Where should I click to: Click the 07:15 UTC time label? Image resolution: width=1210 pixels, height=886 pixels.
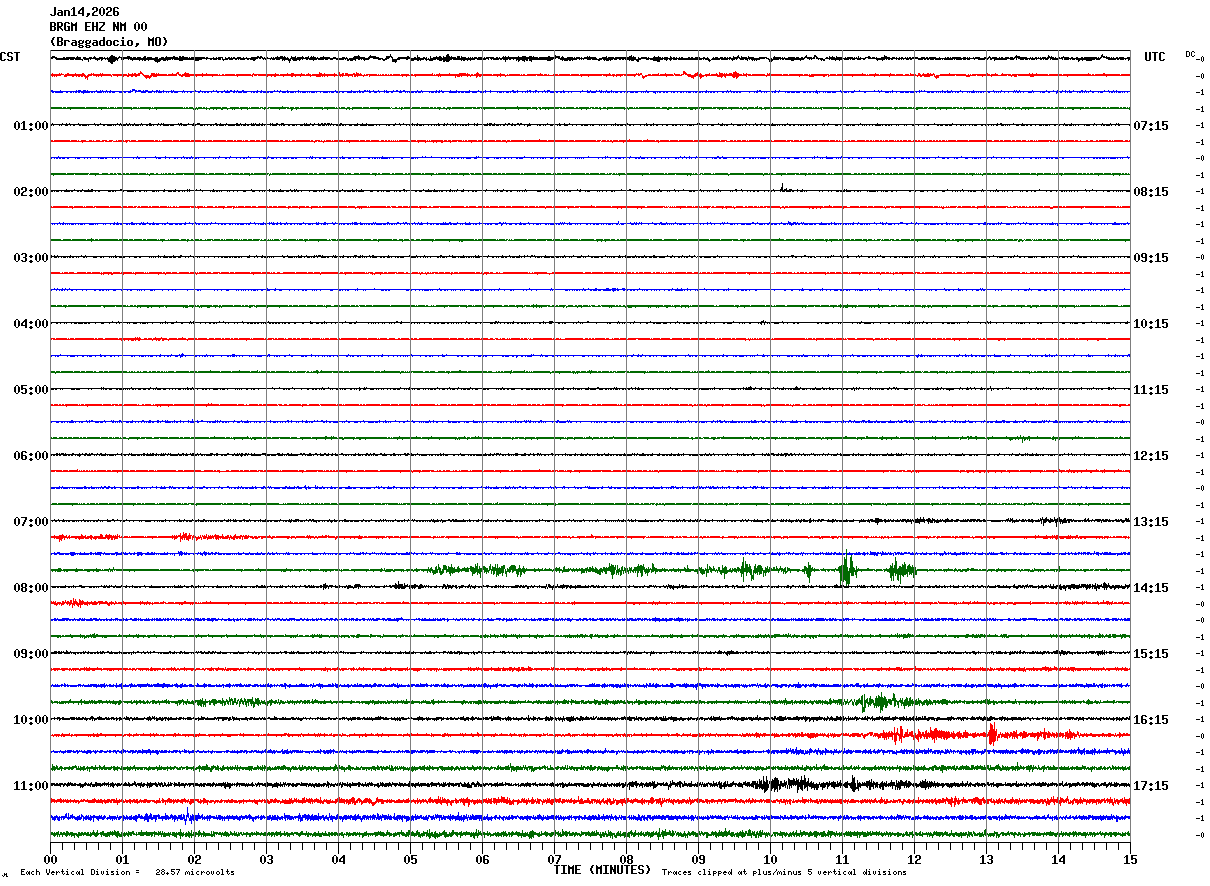point(1150,126)
